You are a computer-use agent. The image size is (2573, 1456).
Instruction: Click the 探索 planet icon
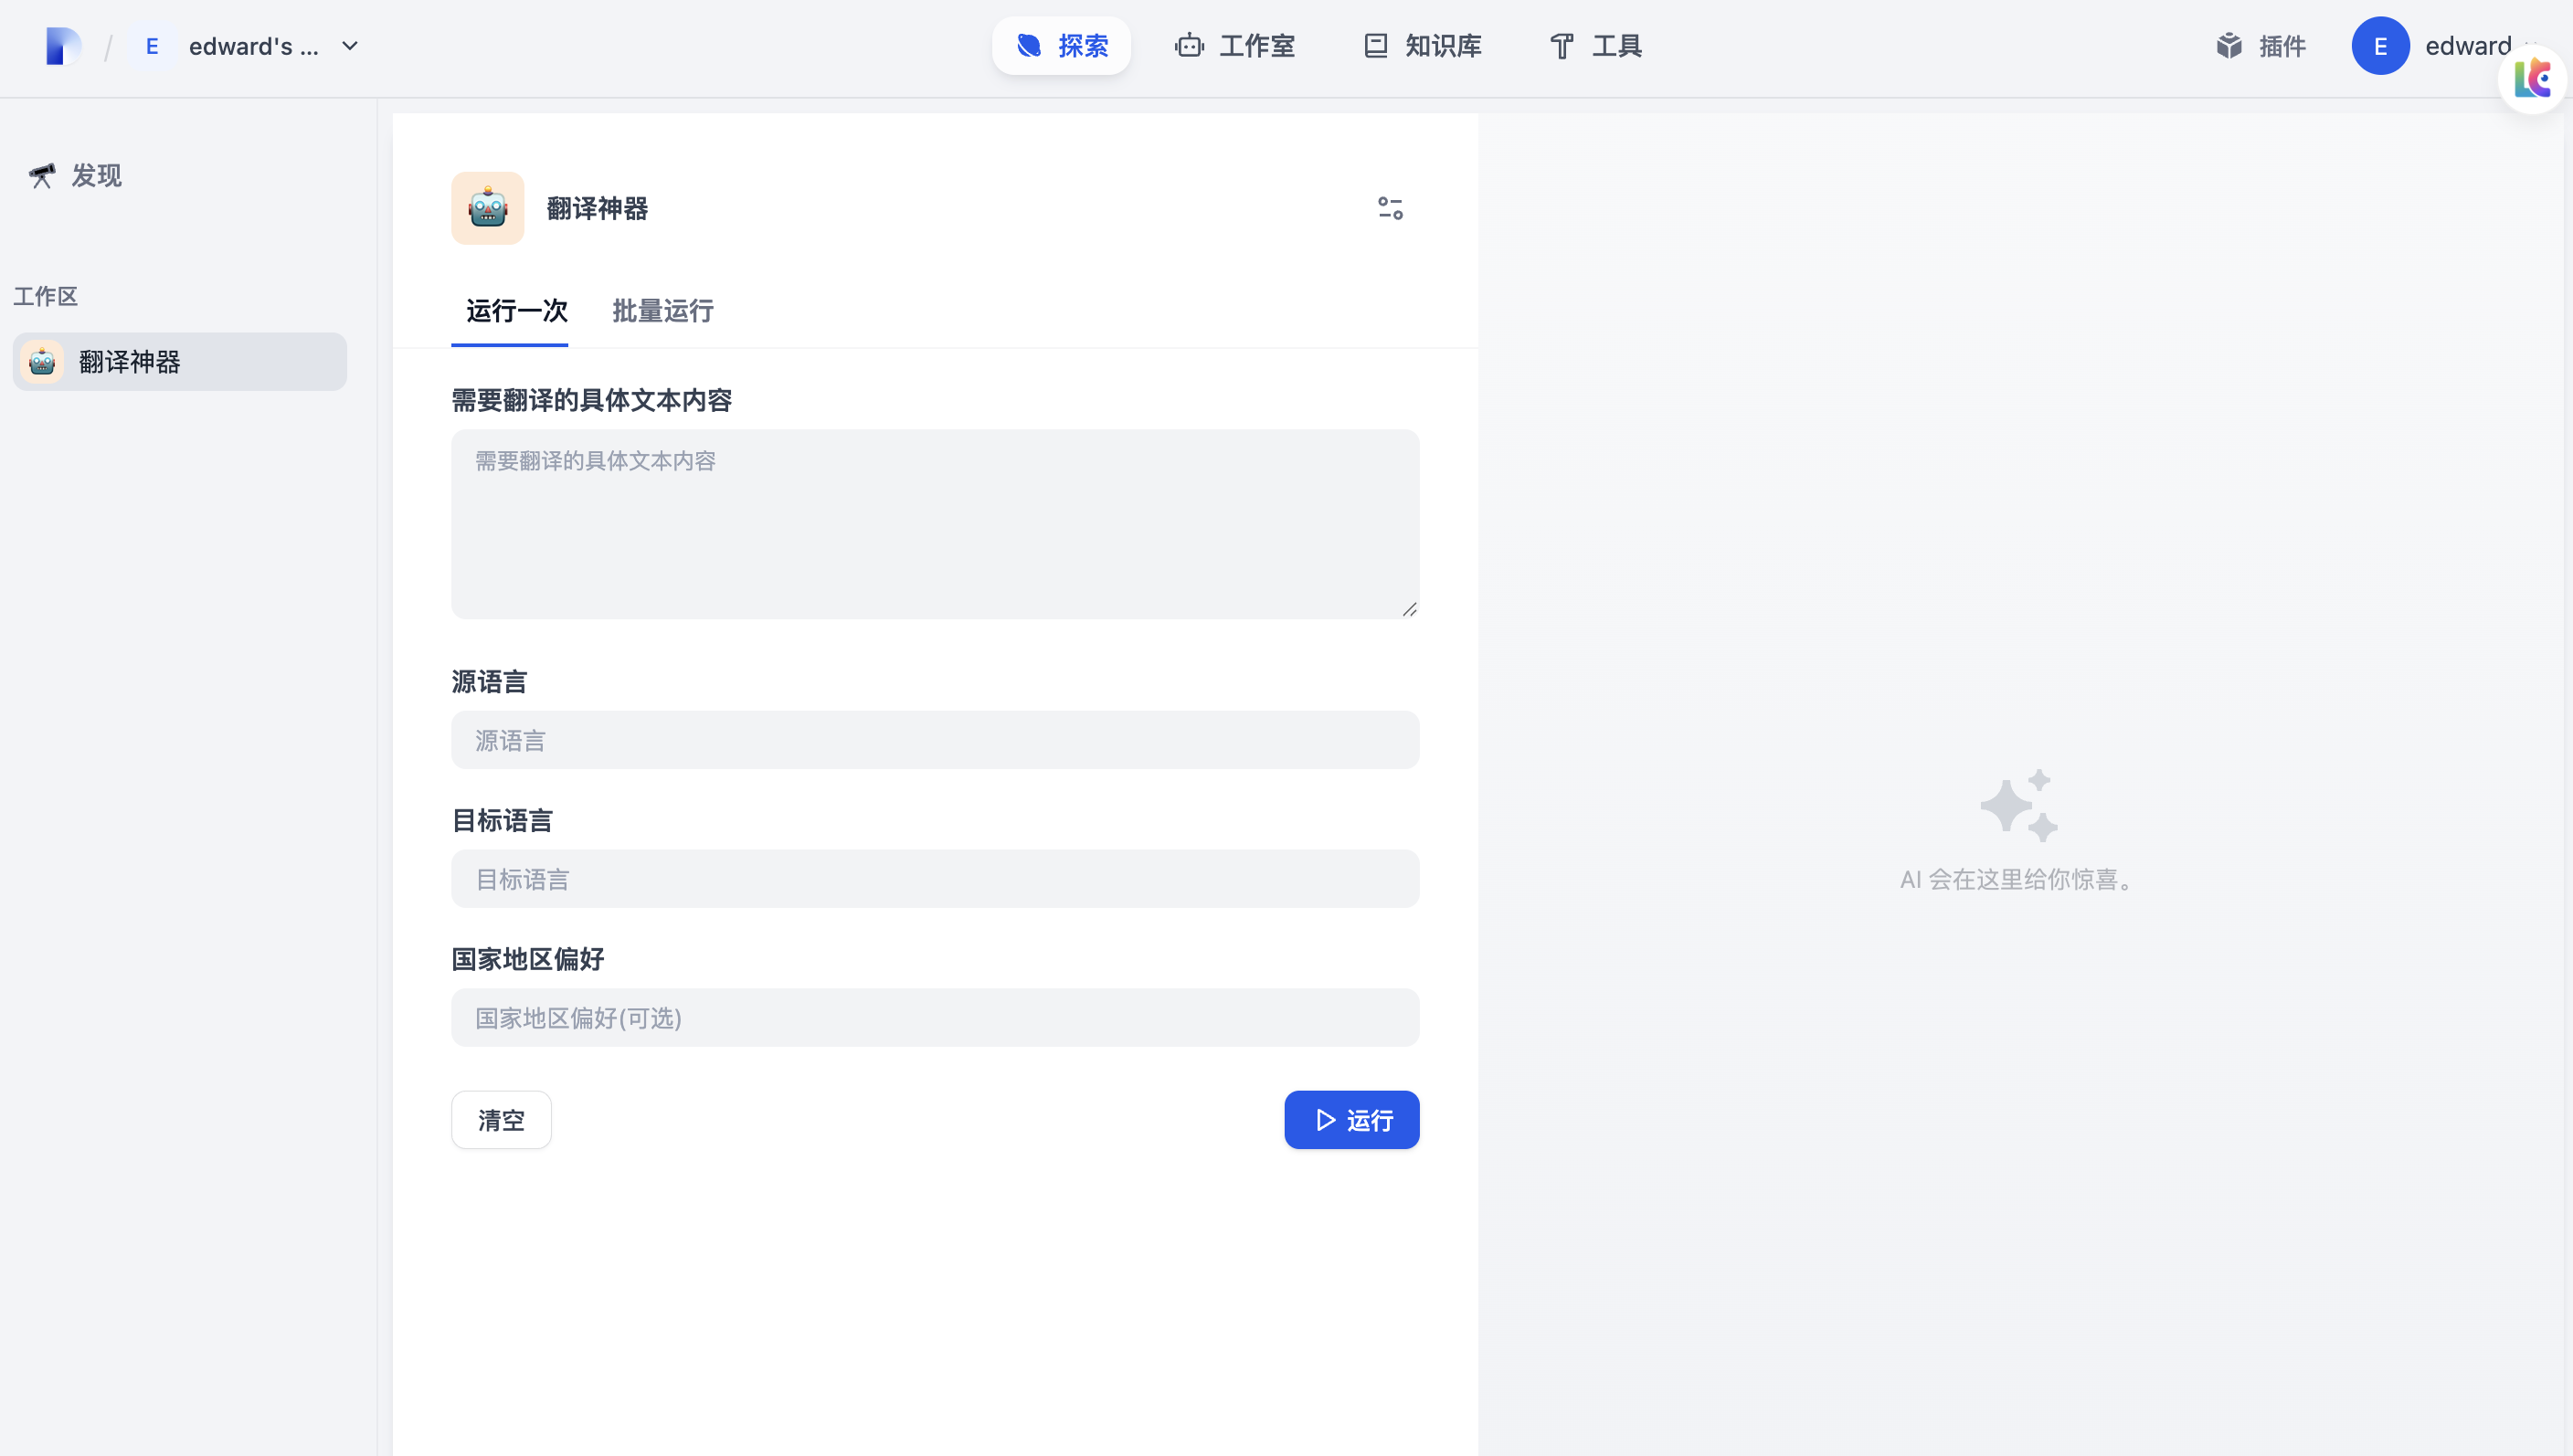pos(1029,46)
